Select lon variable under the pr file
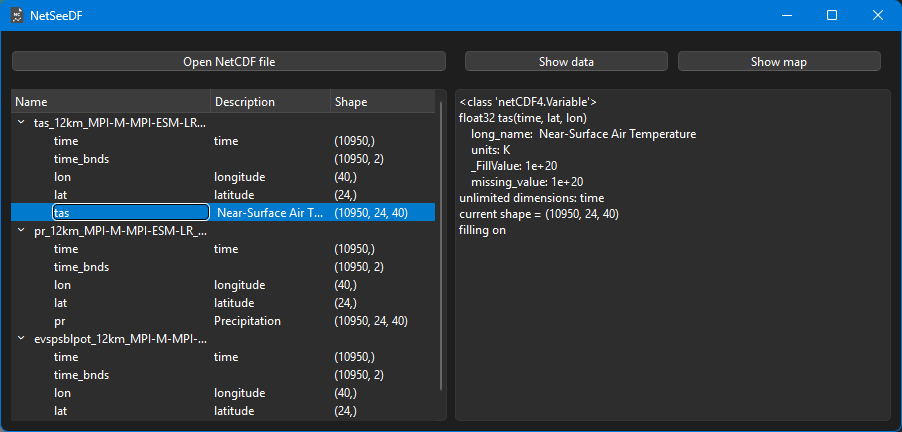The height and width of the screenshot is (432, 902). point(62,285)
